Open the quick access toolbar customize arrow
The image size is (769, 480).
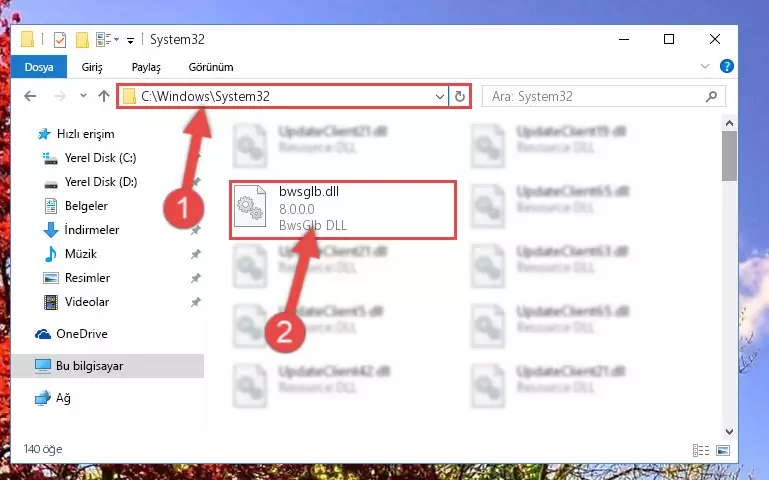coord(130,41)
